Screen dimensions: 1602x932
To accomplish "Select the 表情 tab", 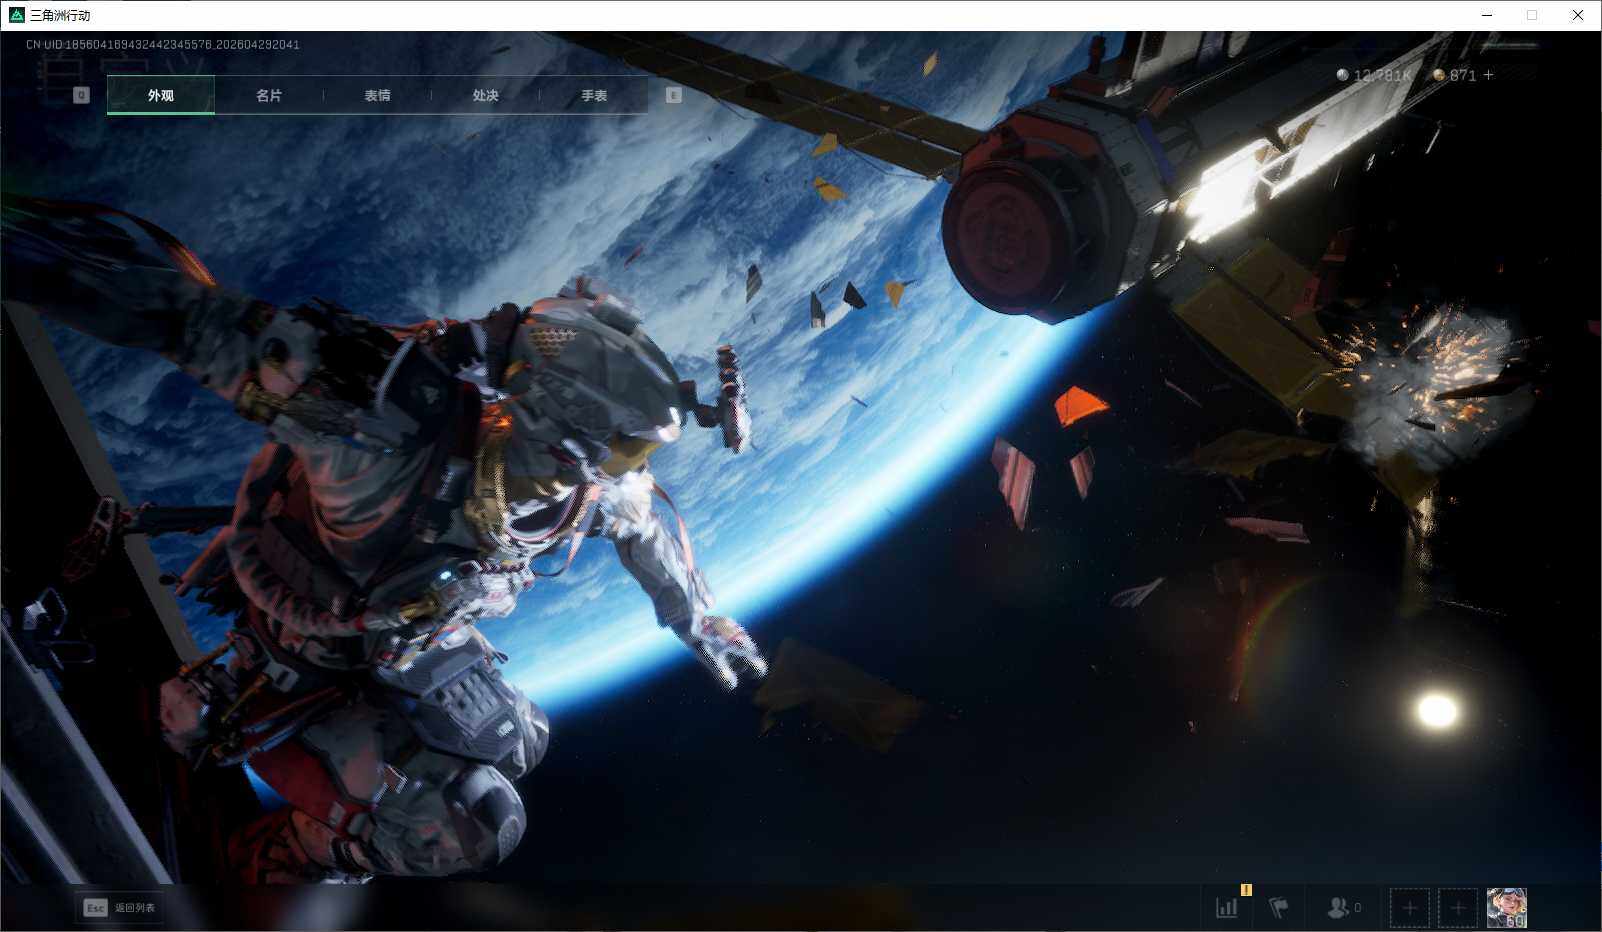I will tap(377, 95).
